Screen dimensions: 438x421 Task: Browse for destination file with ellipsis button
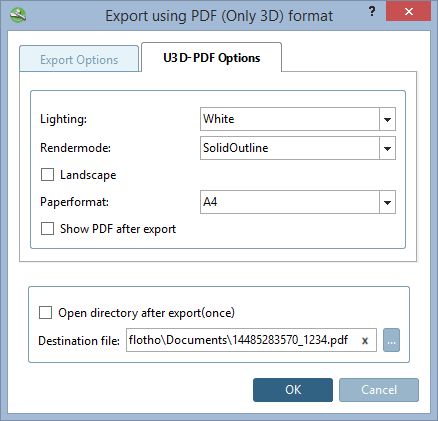(391, 340)
